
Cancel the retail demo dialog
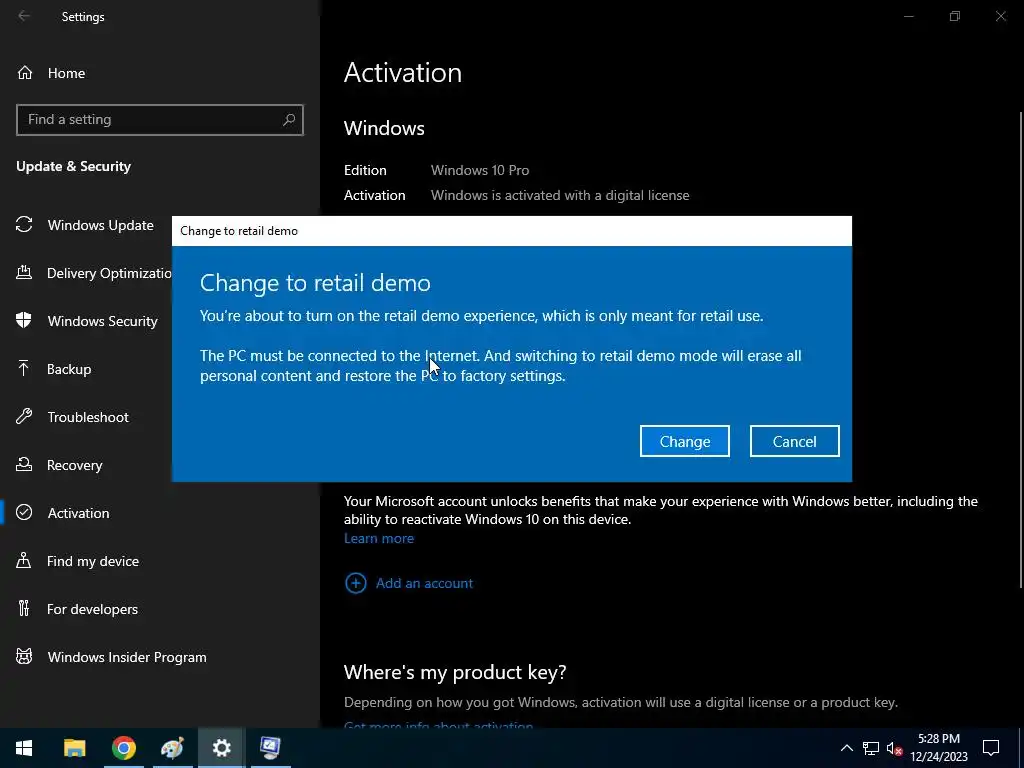pyautogui.click(x=794, y=441)
